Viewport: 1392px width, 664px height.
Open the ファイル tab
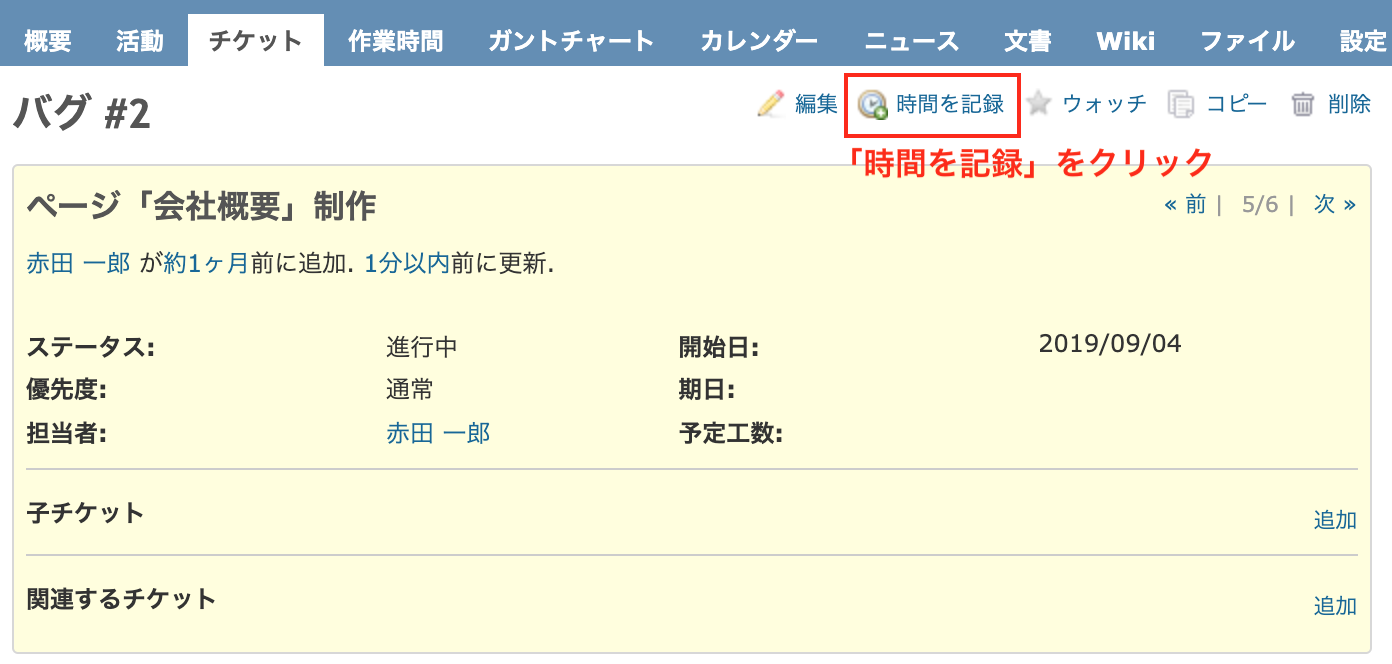pyautogui.click(x=1247, y=41)
